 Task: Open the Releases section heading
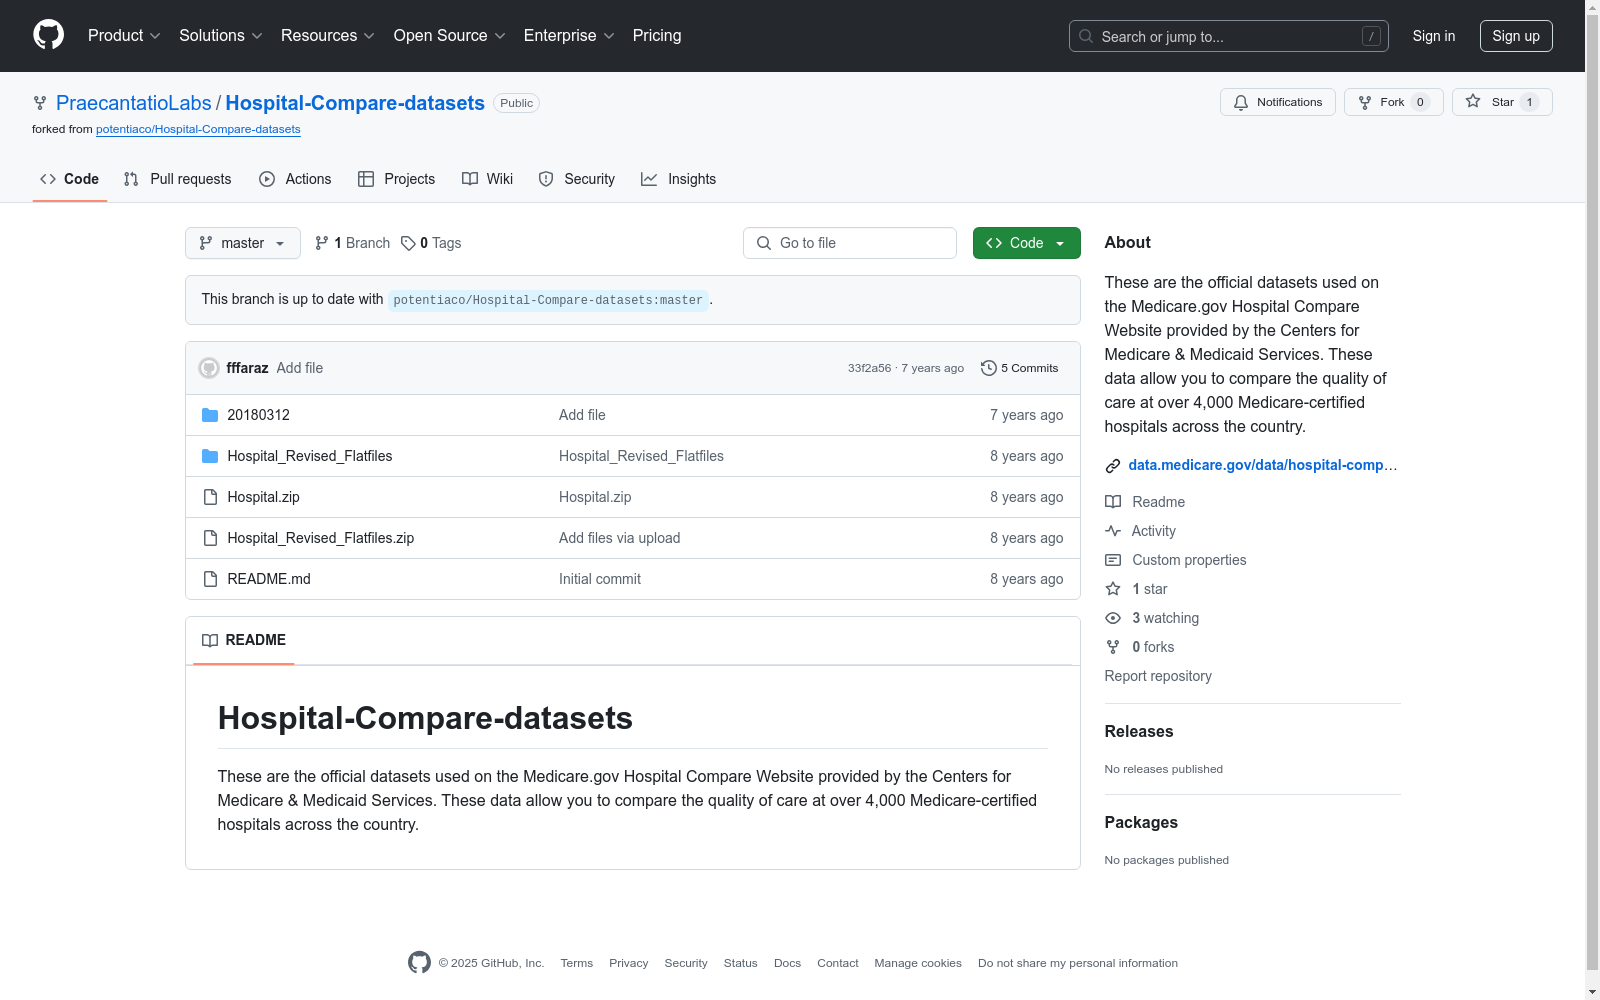pyautogui.click(x=1139, y=732)
